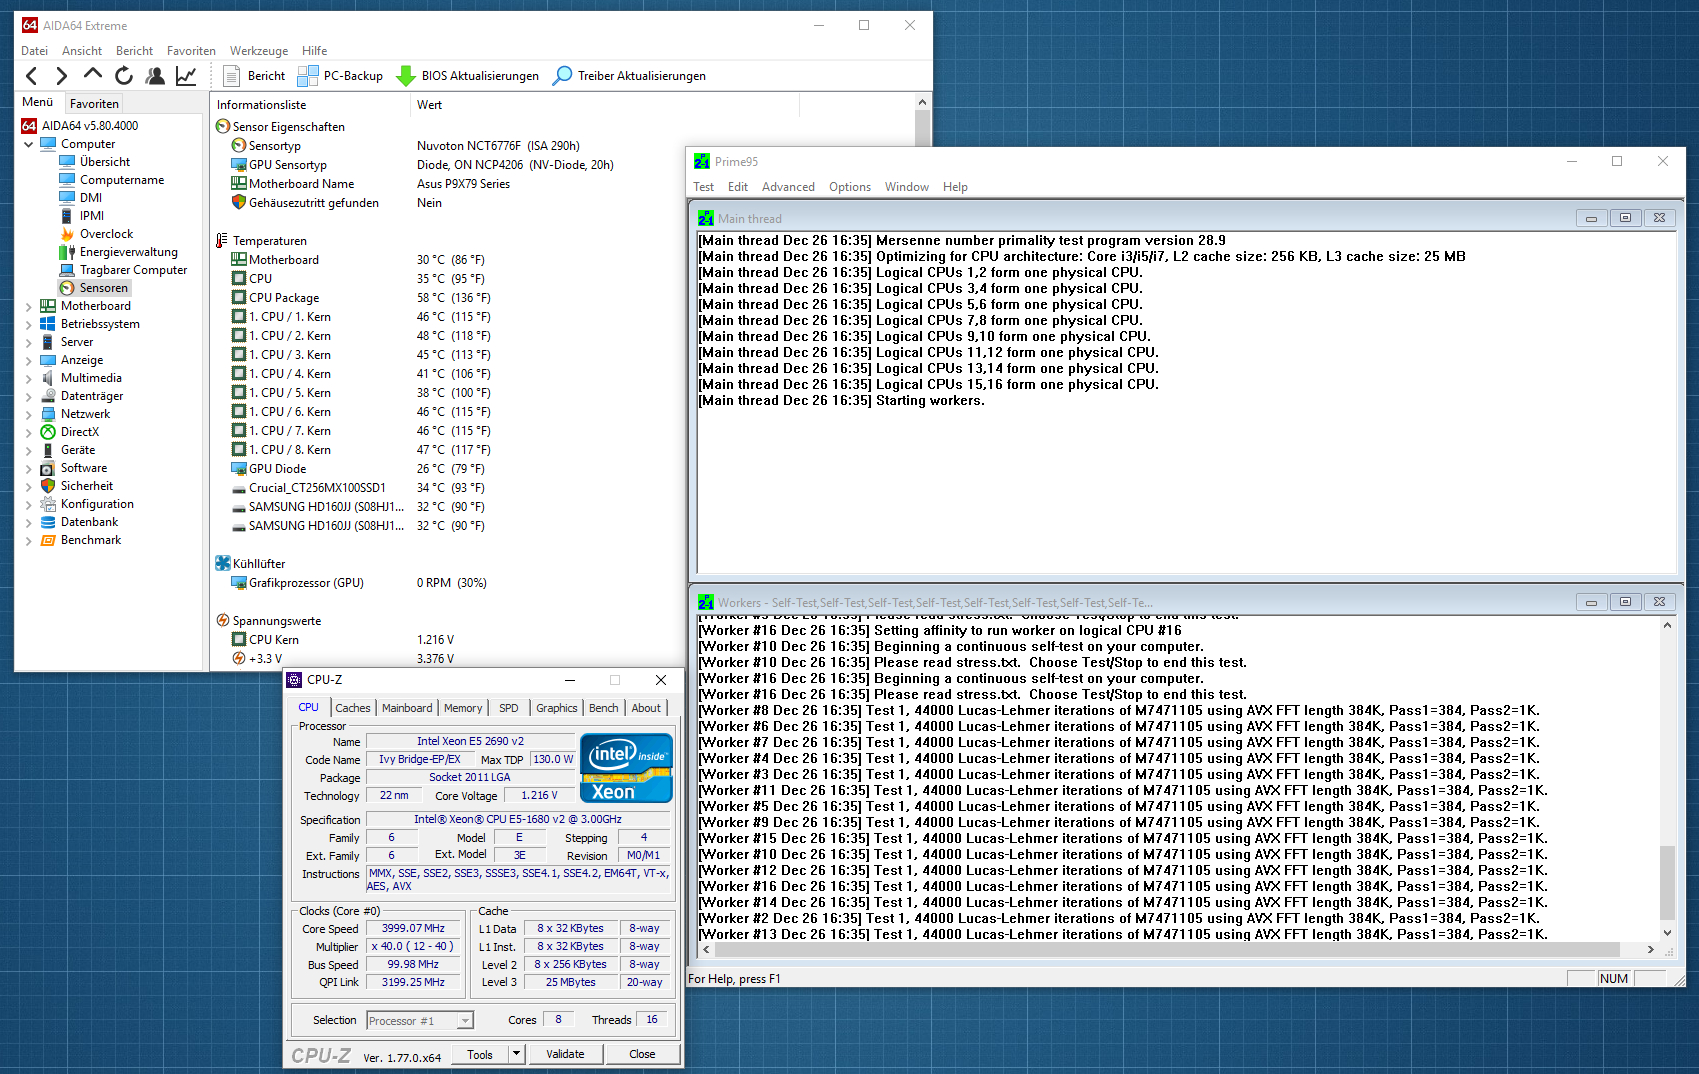Open PC-Backup from toolbar

(340, 76)
